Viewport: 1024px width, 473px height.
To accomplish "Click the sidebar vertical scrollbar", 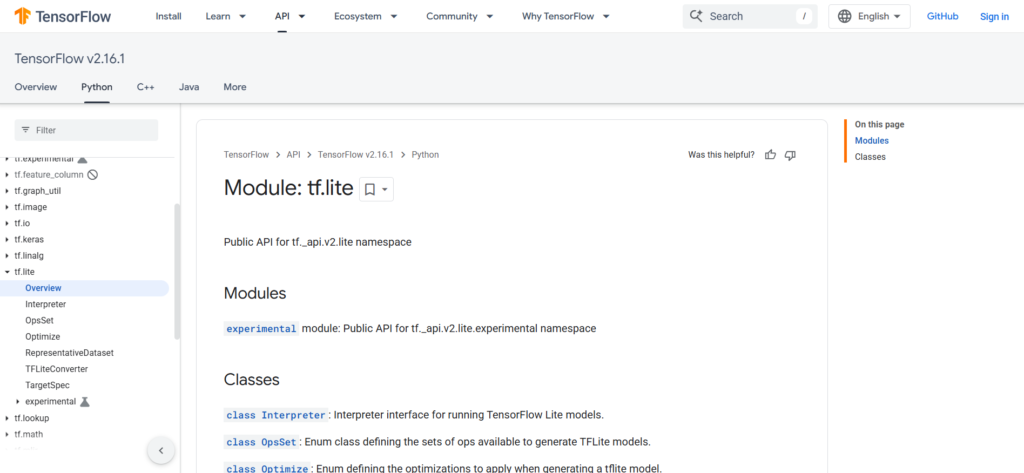I will [x=177, y=271].
